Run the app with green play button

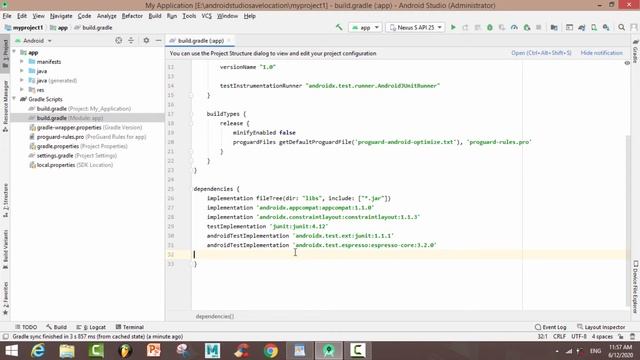point(453,27)
